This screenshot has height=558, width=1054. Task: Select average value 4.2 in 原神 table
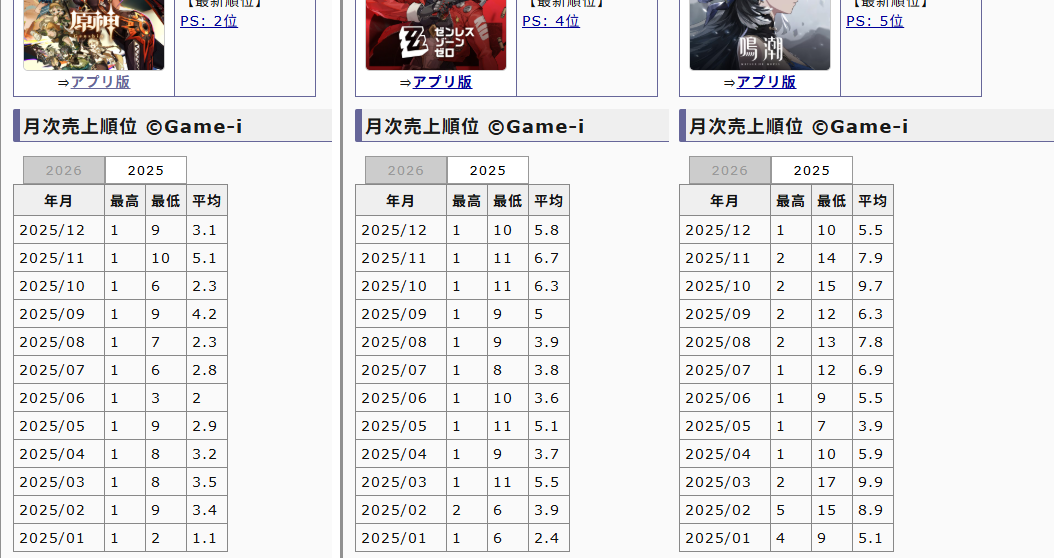pos(207,314)
